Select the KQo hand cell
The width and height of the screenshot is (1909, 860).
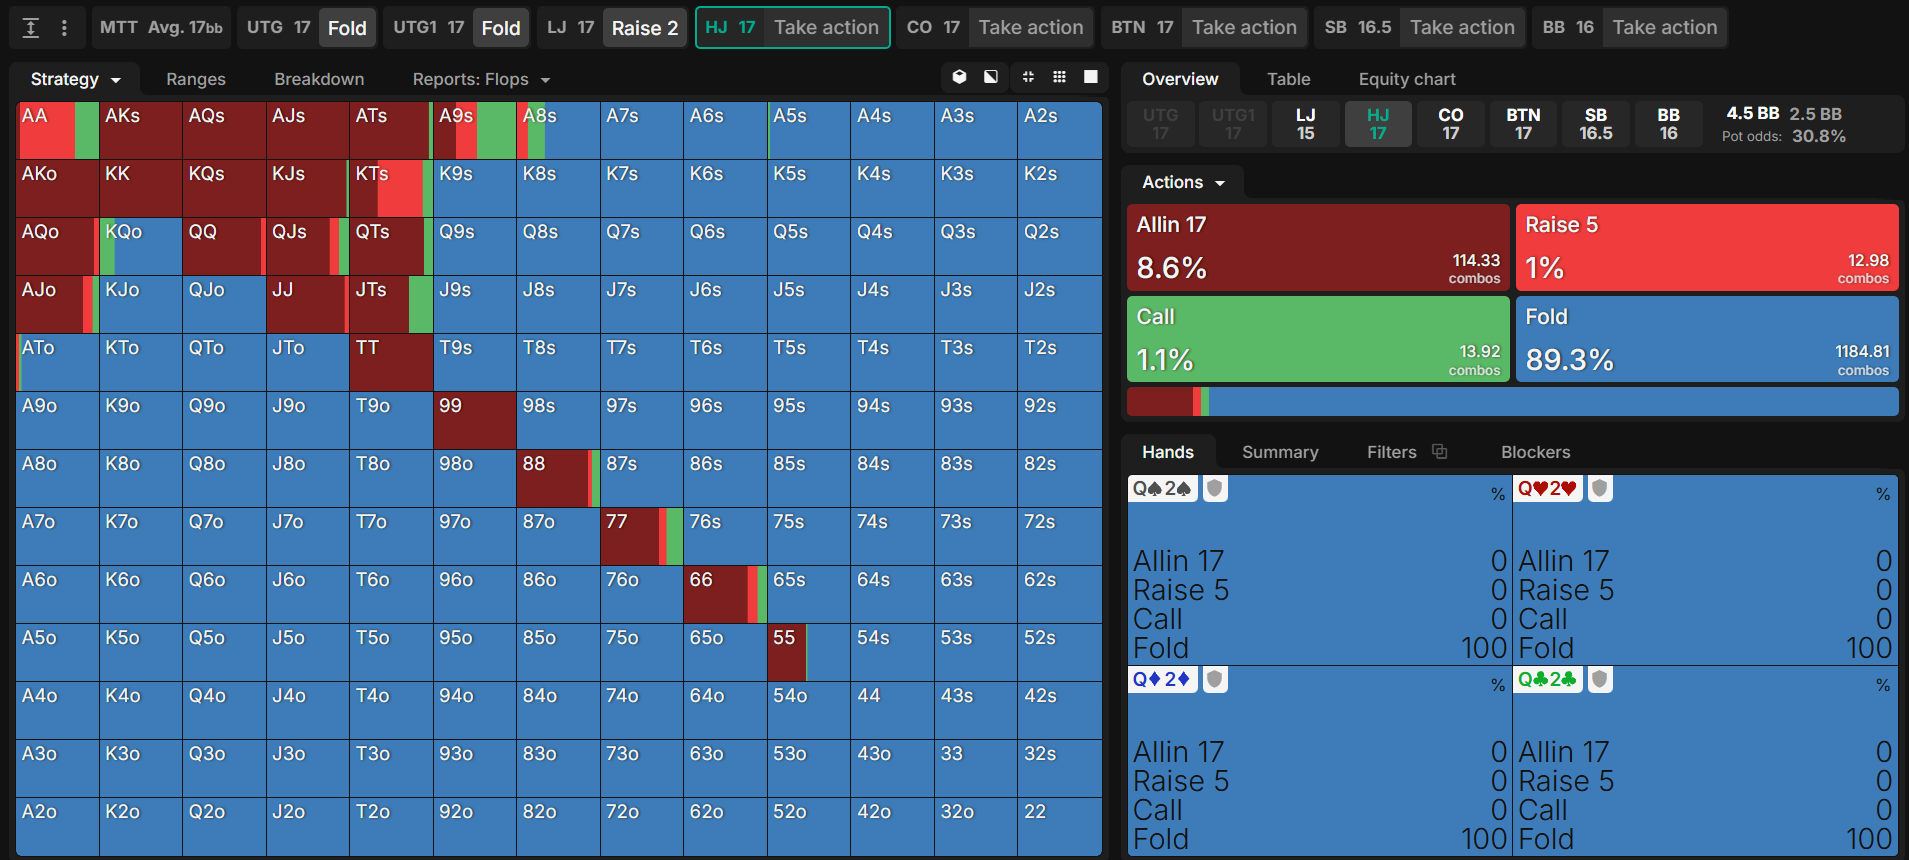(x=141, y=246)
